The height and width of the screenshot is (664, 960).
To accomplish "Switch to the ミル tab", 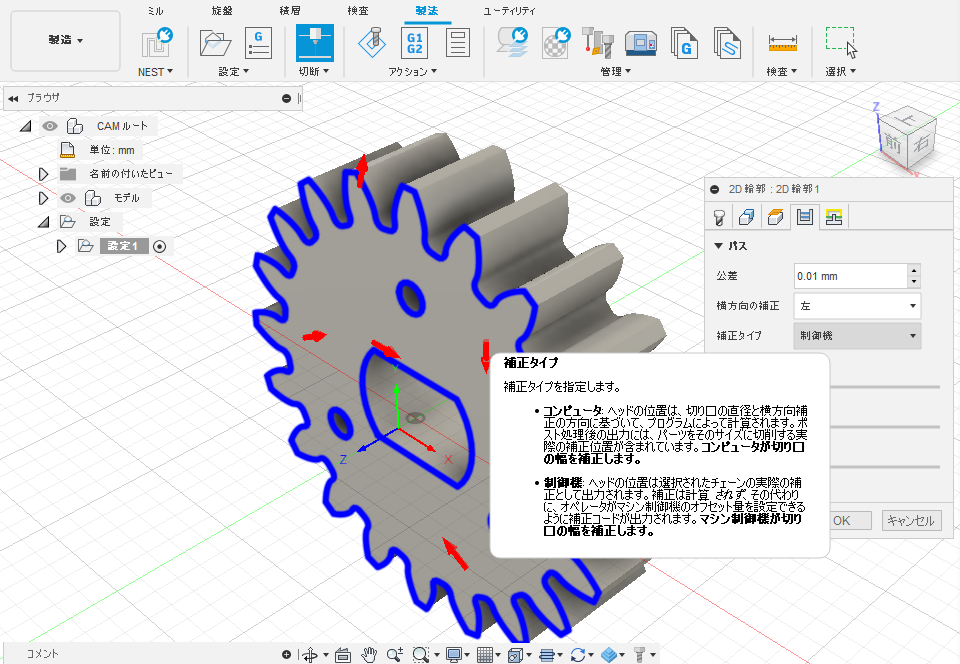I will (156, 10).
